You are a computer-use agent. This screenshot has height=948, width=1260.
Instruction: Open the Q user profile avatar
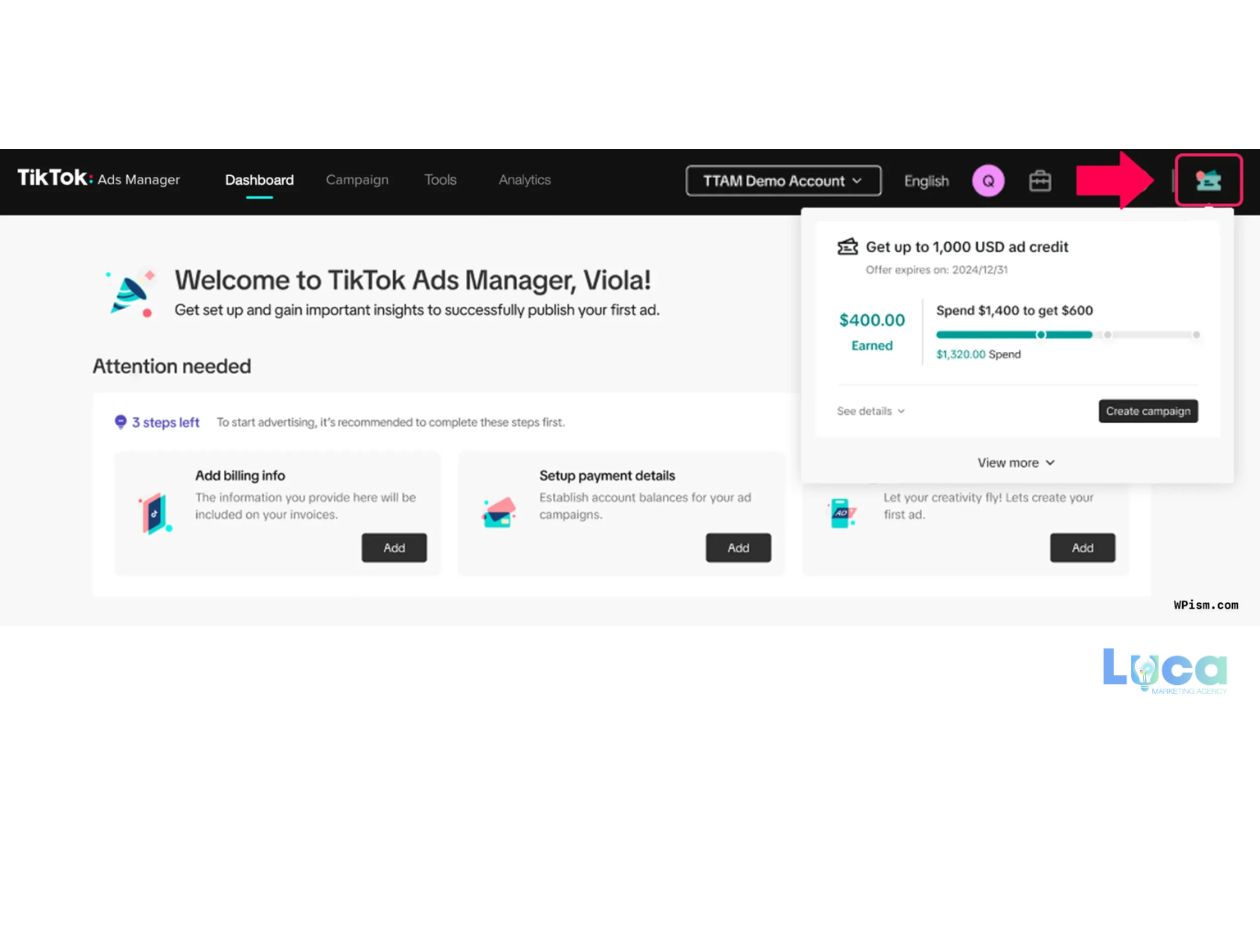click(x=988, y=181)
